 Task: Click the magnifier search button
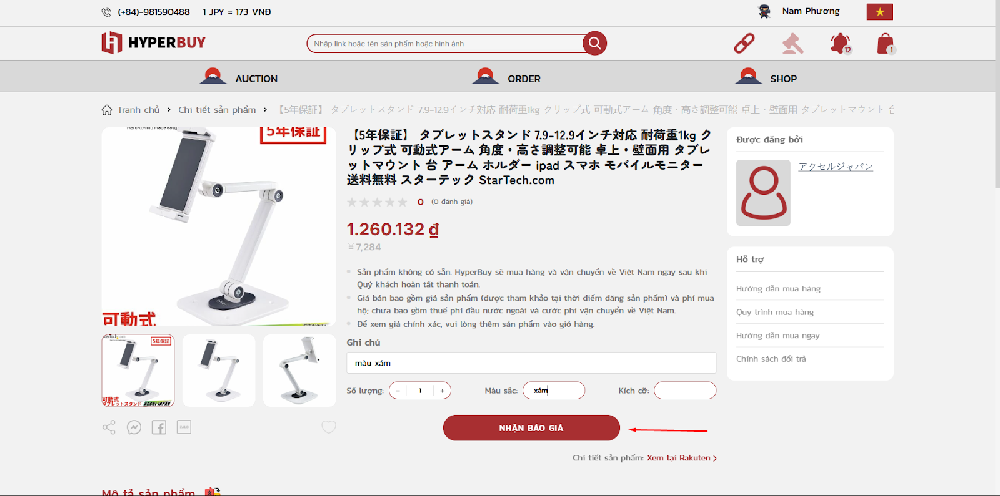point(594,43)
